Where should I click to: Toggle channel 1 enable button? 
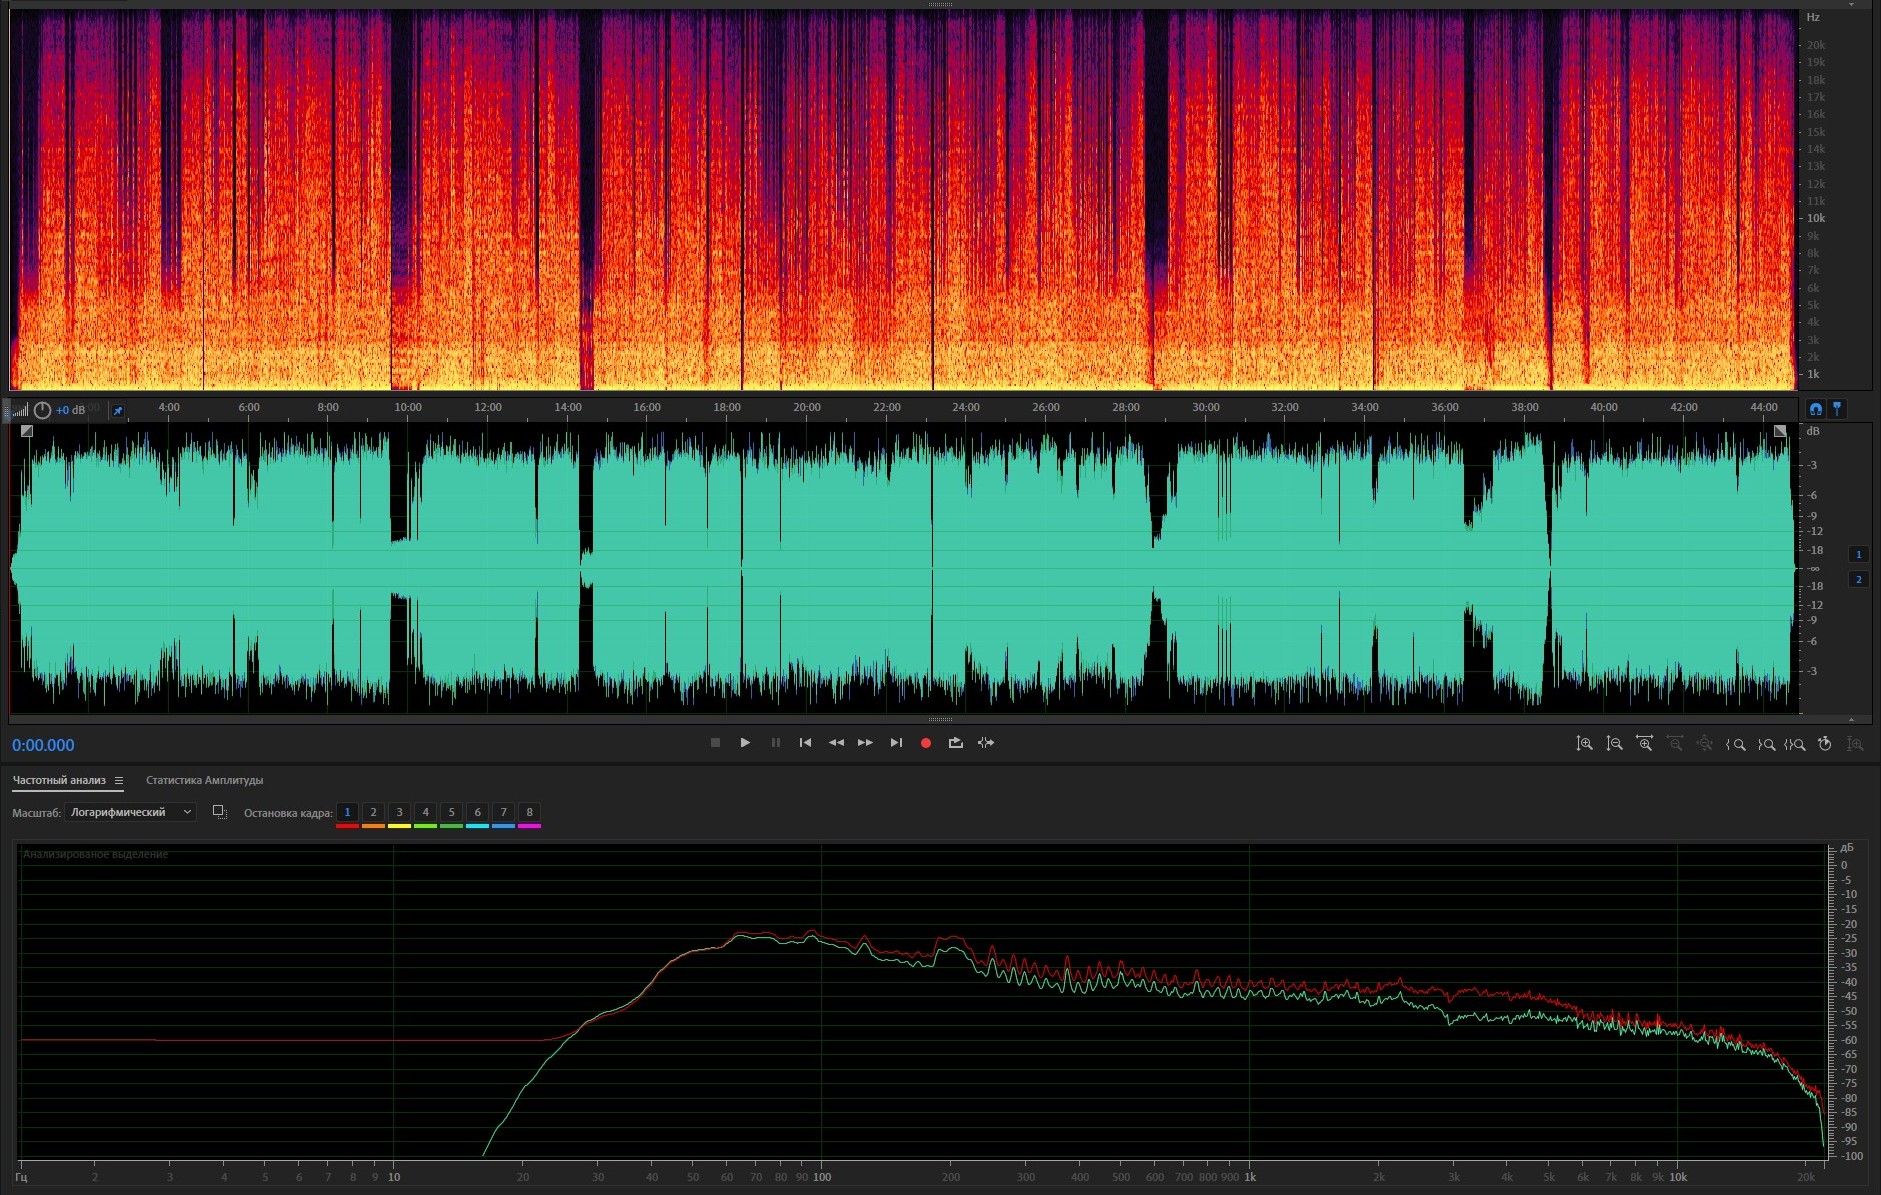(x=1859, y=554)
